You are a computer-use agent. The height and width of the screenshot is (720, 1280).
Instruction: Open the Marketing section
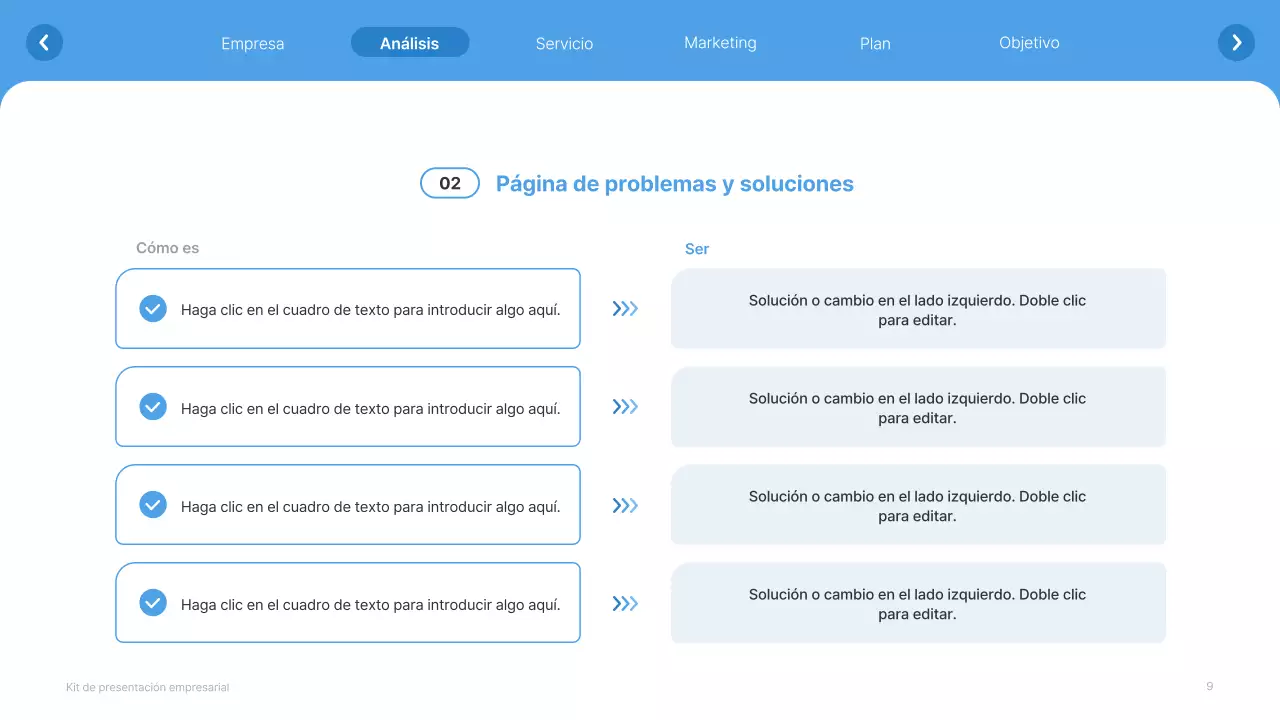pyautogui.click(x=720, y=42)
